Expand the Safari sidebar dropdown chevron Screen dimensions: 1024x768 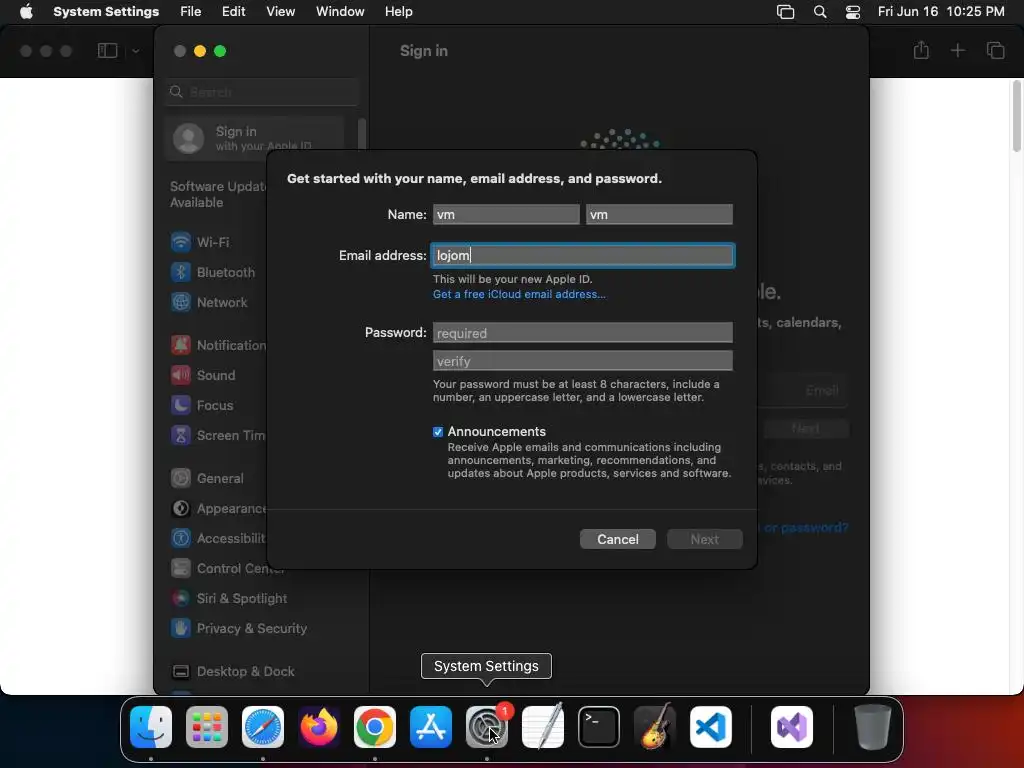point(135,51)
